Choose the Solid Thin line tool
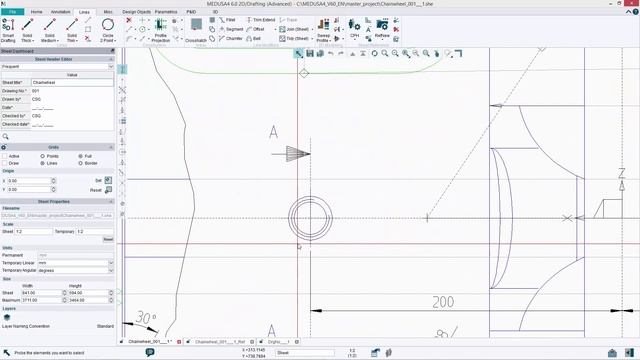The height and width of the screenshot is (360, 640). point(72,30)
